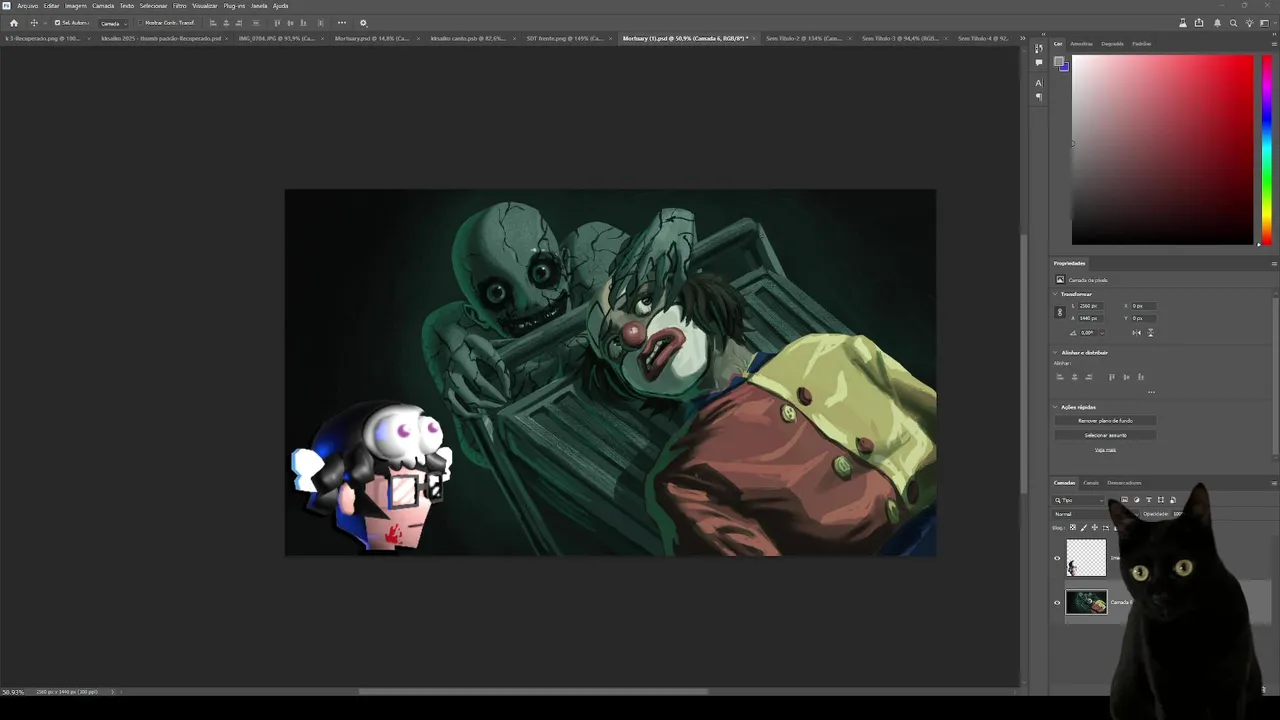Open Propriedades panel menu icon
The image size is (1280, 720).
(x=1274, y=263)
